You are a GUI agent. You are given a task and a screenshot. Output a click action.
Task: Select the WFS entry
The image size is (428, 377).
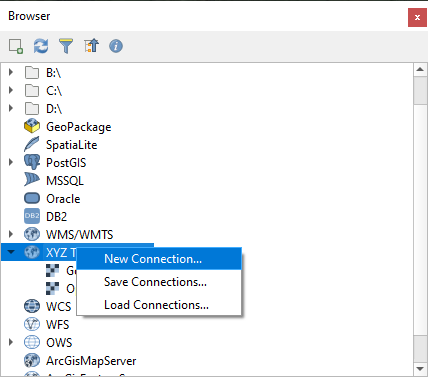(x=58, y=325)
